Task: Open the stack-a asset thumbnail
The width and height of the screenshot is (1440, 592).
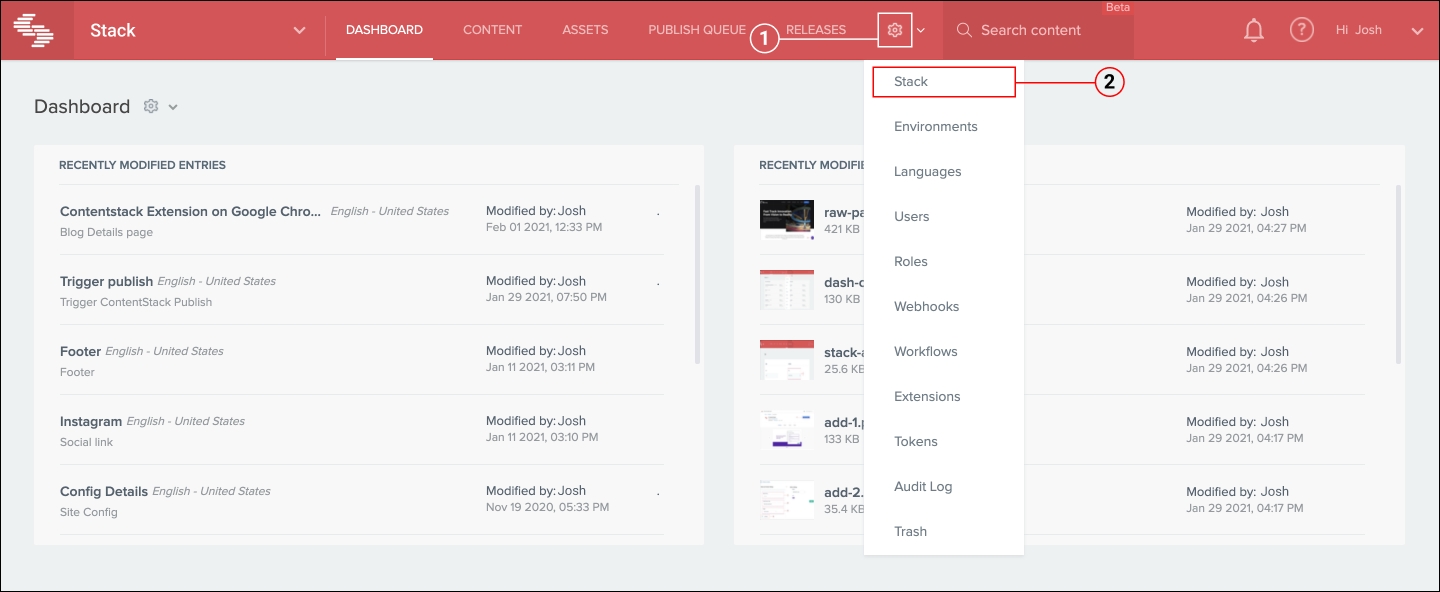Action: point(787,360)
